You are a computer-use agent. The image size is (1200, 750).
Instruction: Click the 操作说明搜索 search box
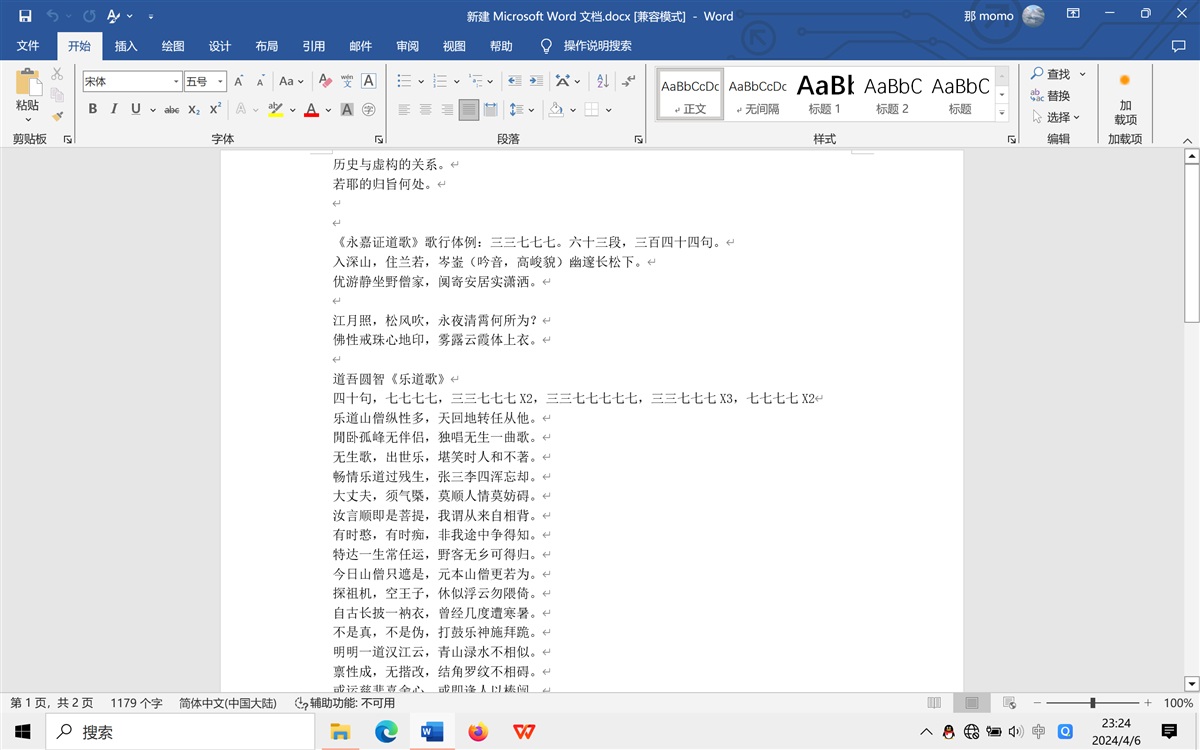coord(597,46)
